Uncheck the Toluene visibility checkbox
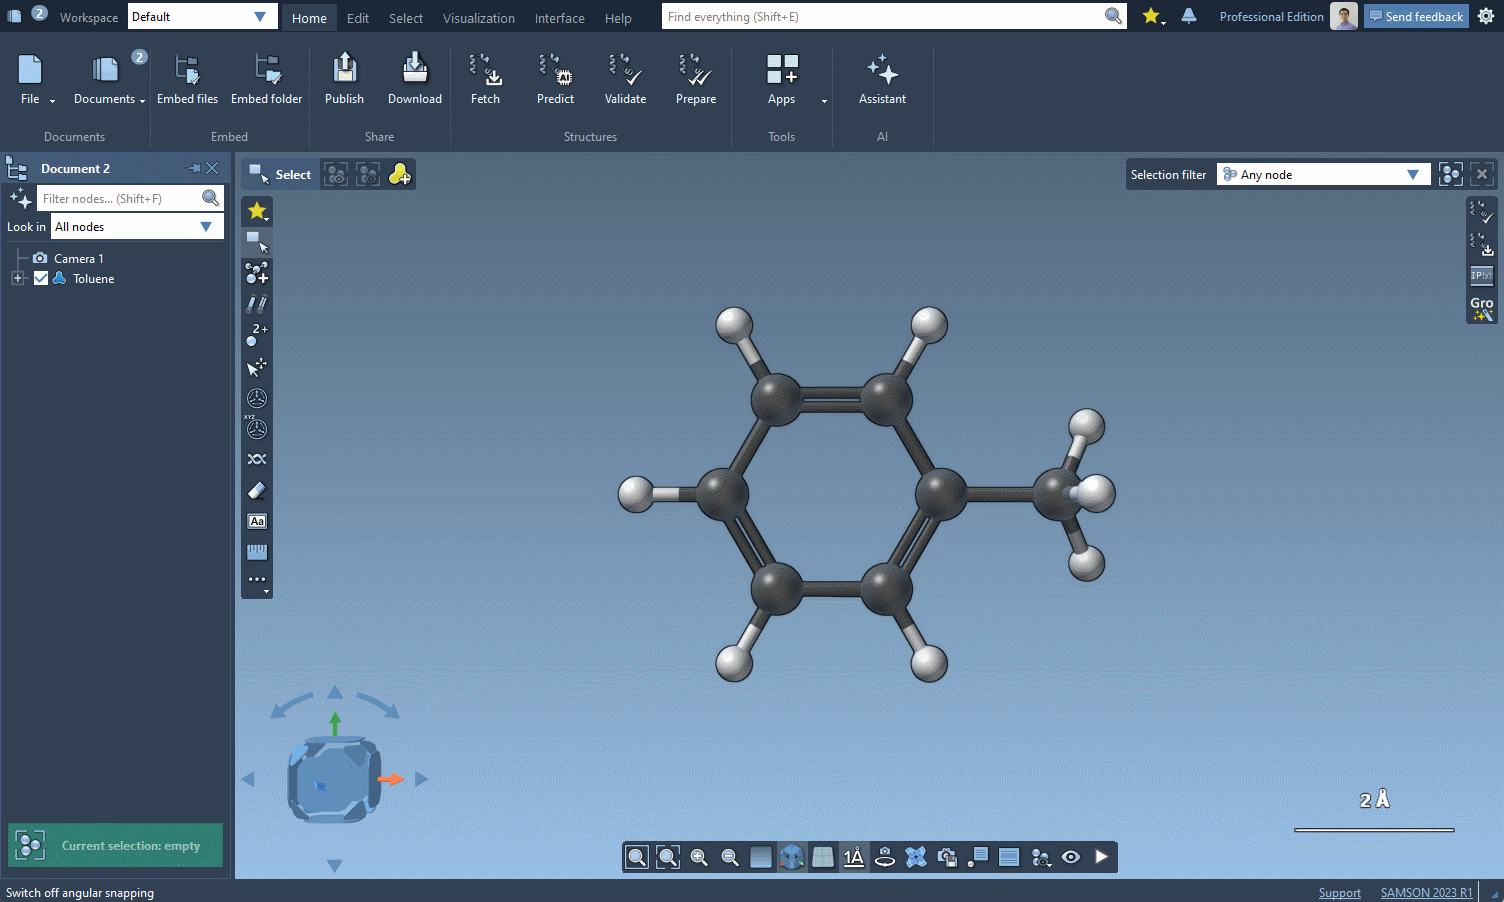The height and width of the screenshot is (902, 1504). (41, 279)
